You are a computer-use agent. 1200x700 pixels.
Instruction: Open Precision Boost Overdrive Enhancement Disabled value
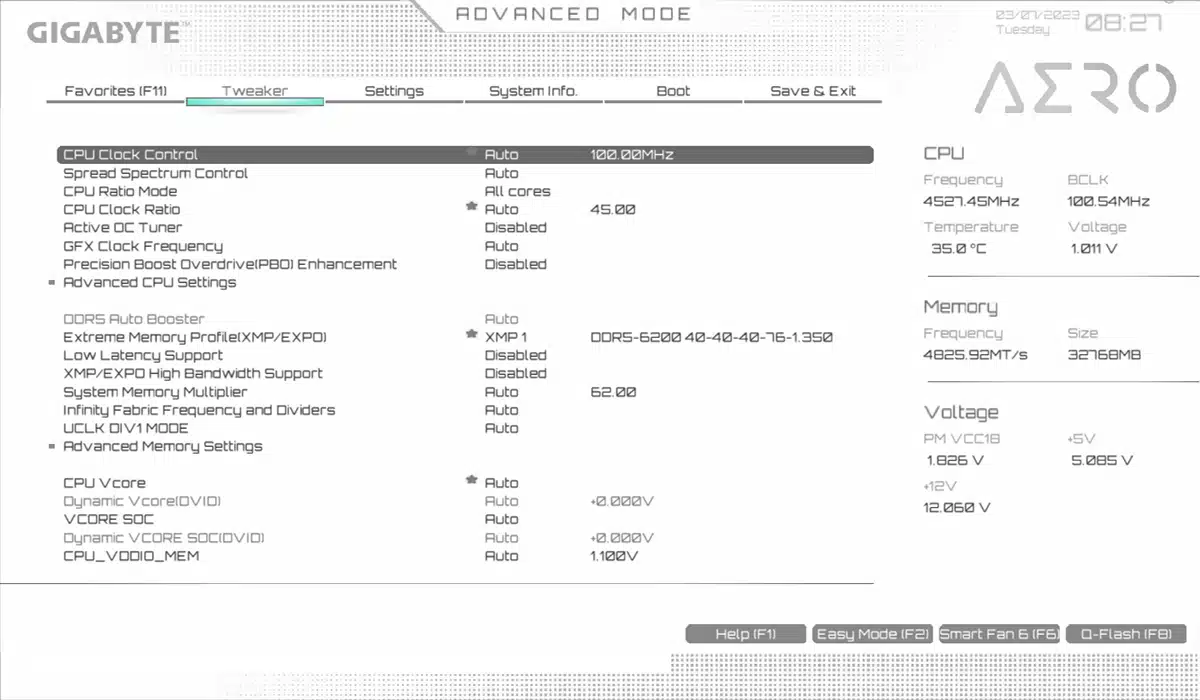(516, 264)
